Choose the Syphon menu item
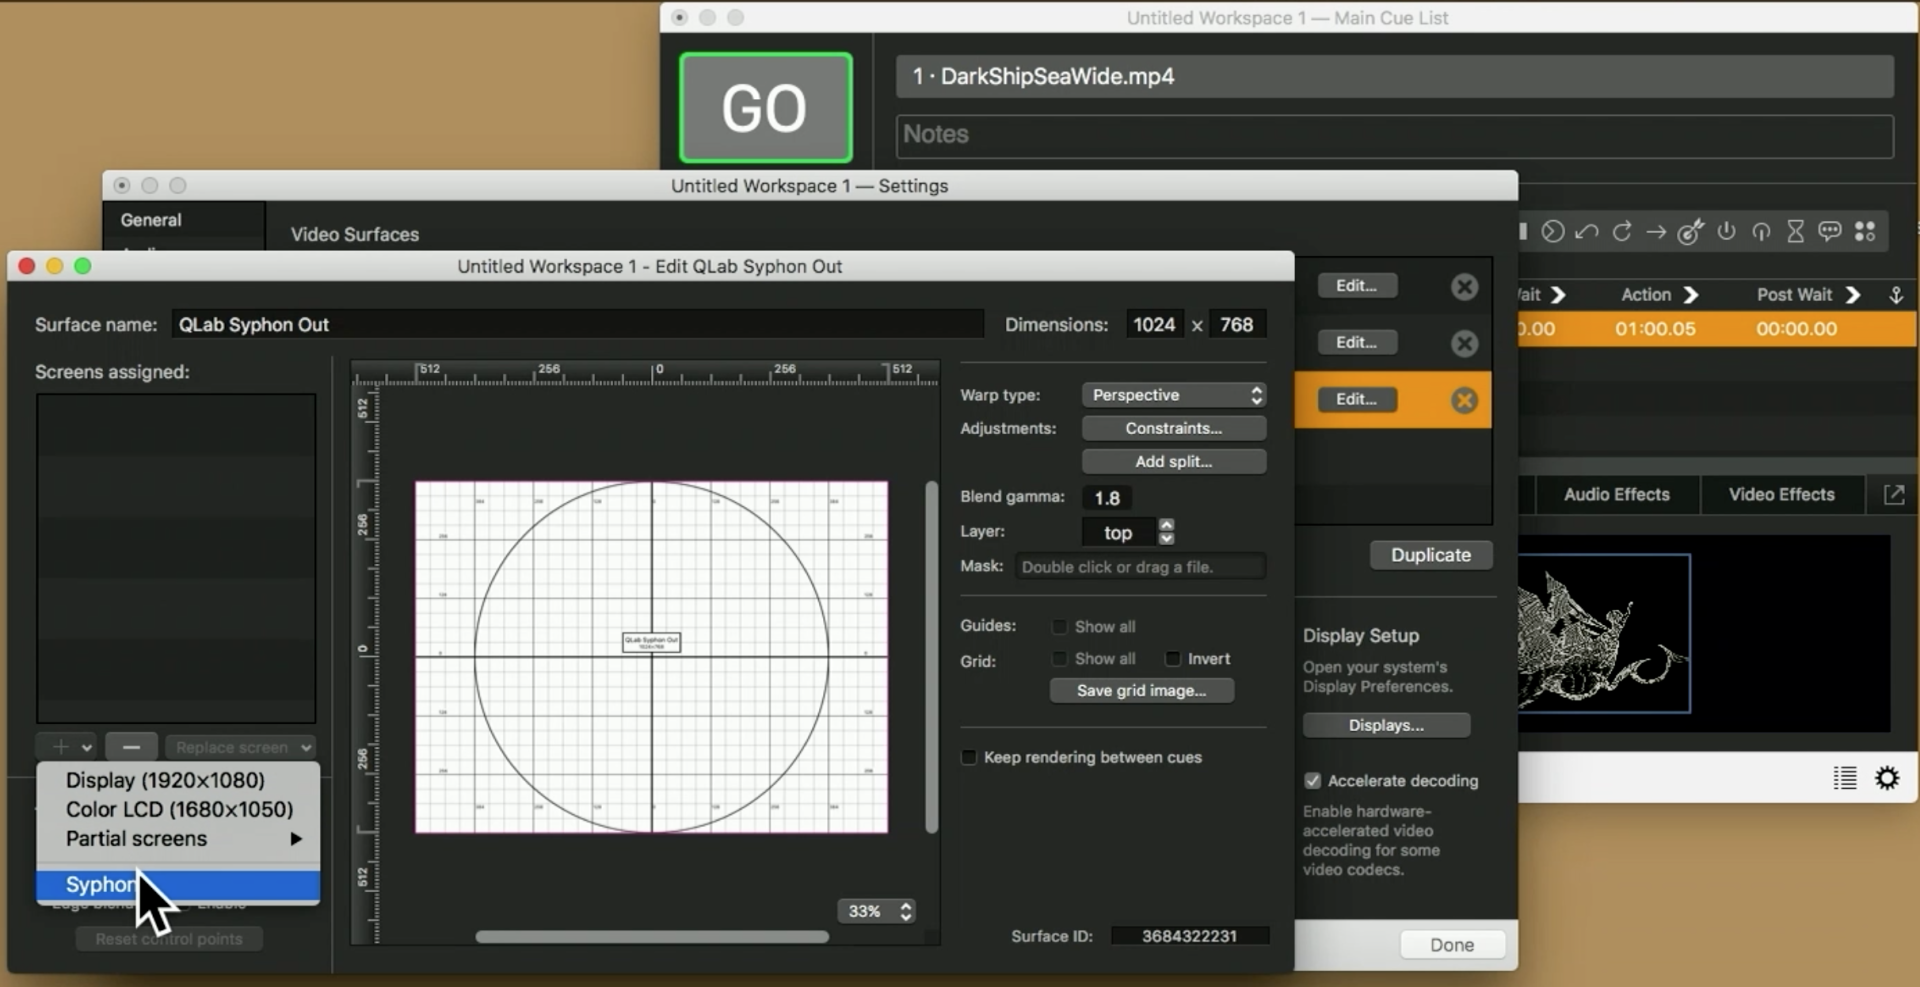Screen dimensions: 1920x987 click(x=178, y=885)
